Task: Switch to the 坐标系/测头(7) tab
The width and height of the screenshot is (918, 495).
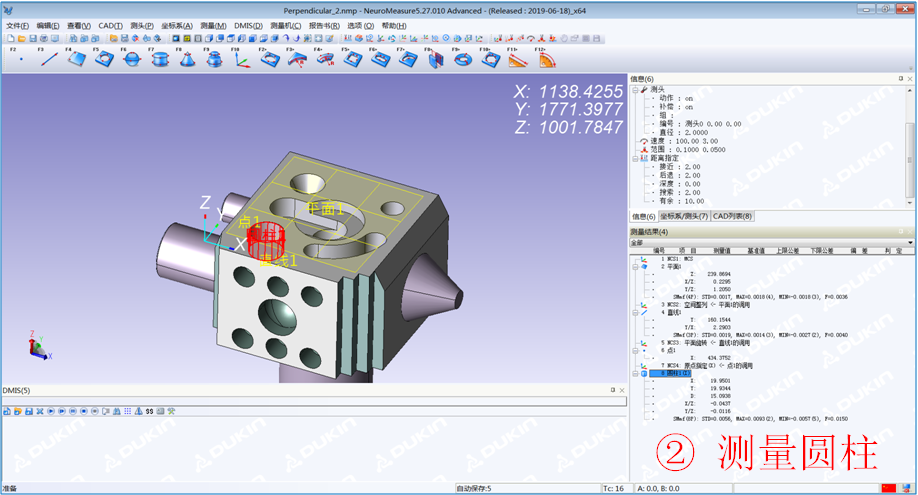Action: tap(684, 216)
